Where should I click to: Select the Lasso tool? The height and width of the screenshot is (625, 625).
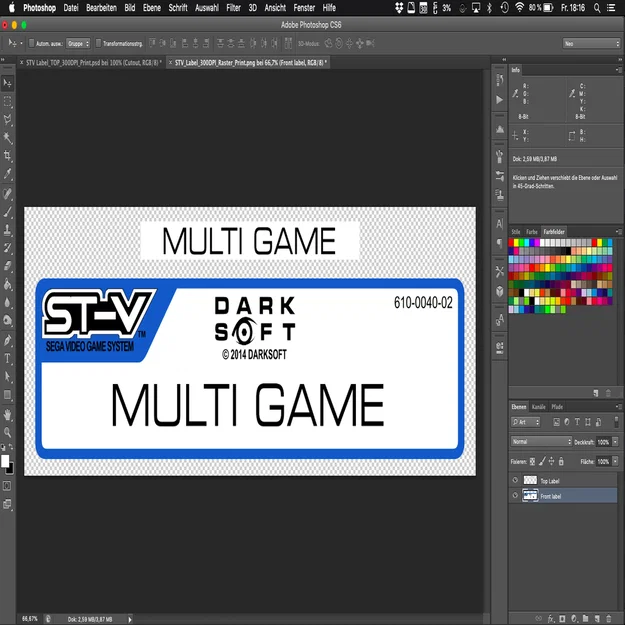(x=8, y=120)
